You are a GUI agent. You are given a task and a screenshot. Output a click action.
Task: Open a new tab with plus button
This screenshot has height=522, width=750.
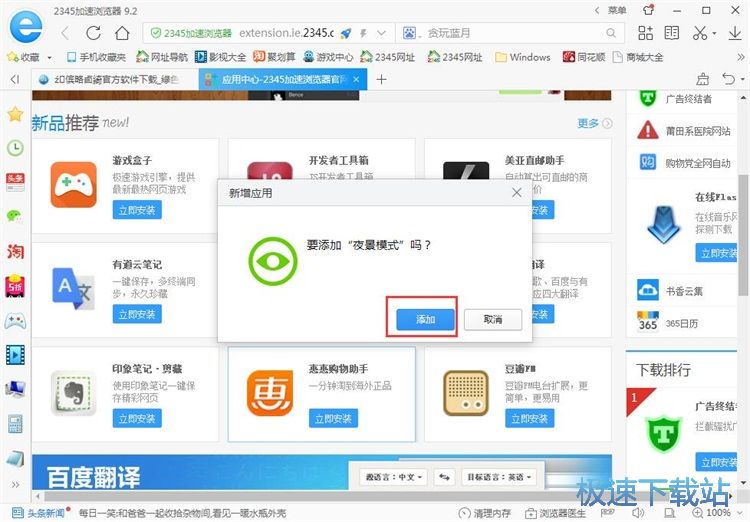point(381,79)
